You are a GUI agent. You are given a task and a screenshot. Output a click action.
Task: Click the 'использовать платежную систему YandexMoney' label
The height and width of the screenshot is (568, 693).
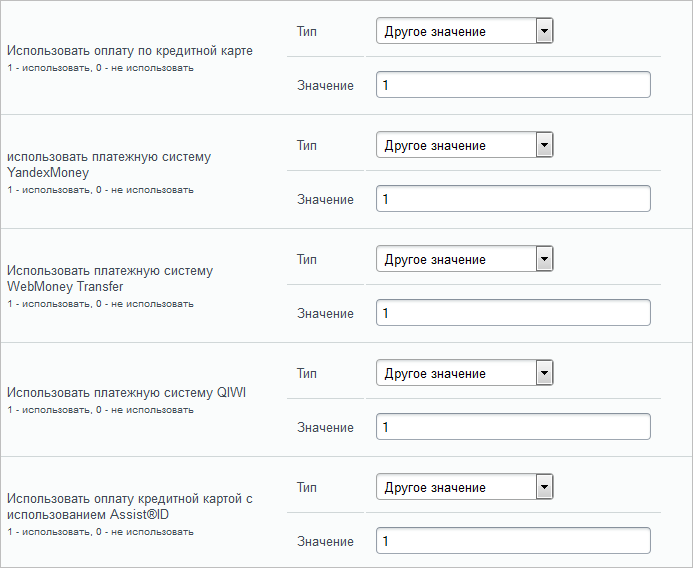(x=109, y=164)
